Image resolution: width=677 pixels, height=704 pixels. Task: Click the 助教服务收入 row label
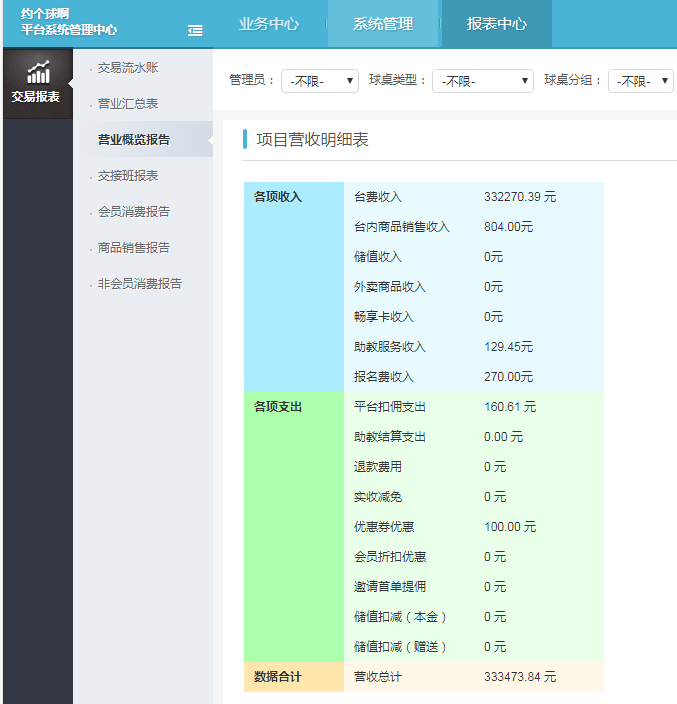pos(390,347)
